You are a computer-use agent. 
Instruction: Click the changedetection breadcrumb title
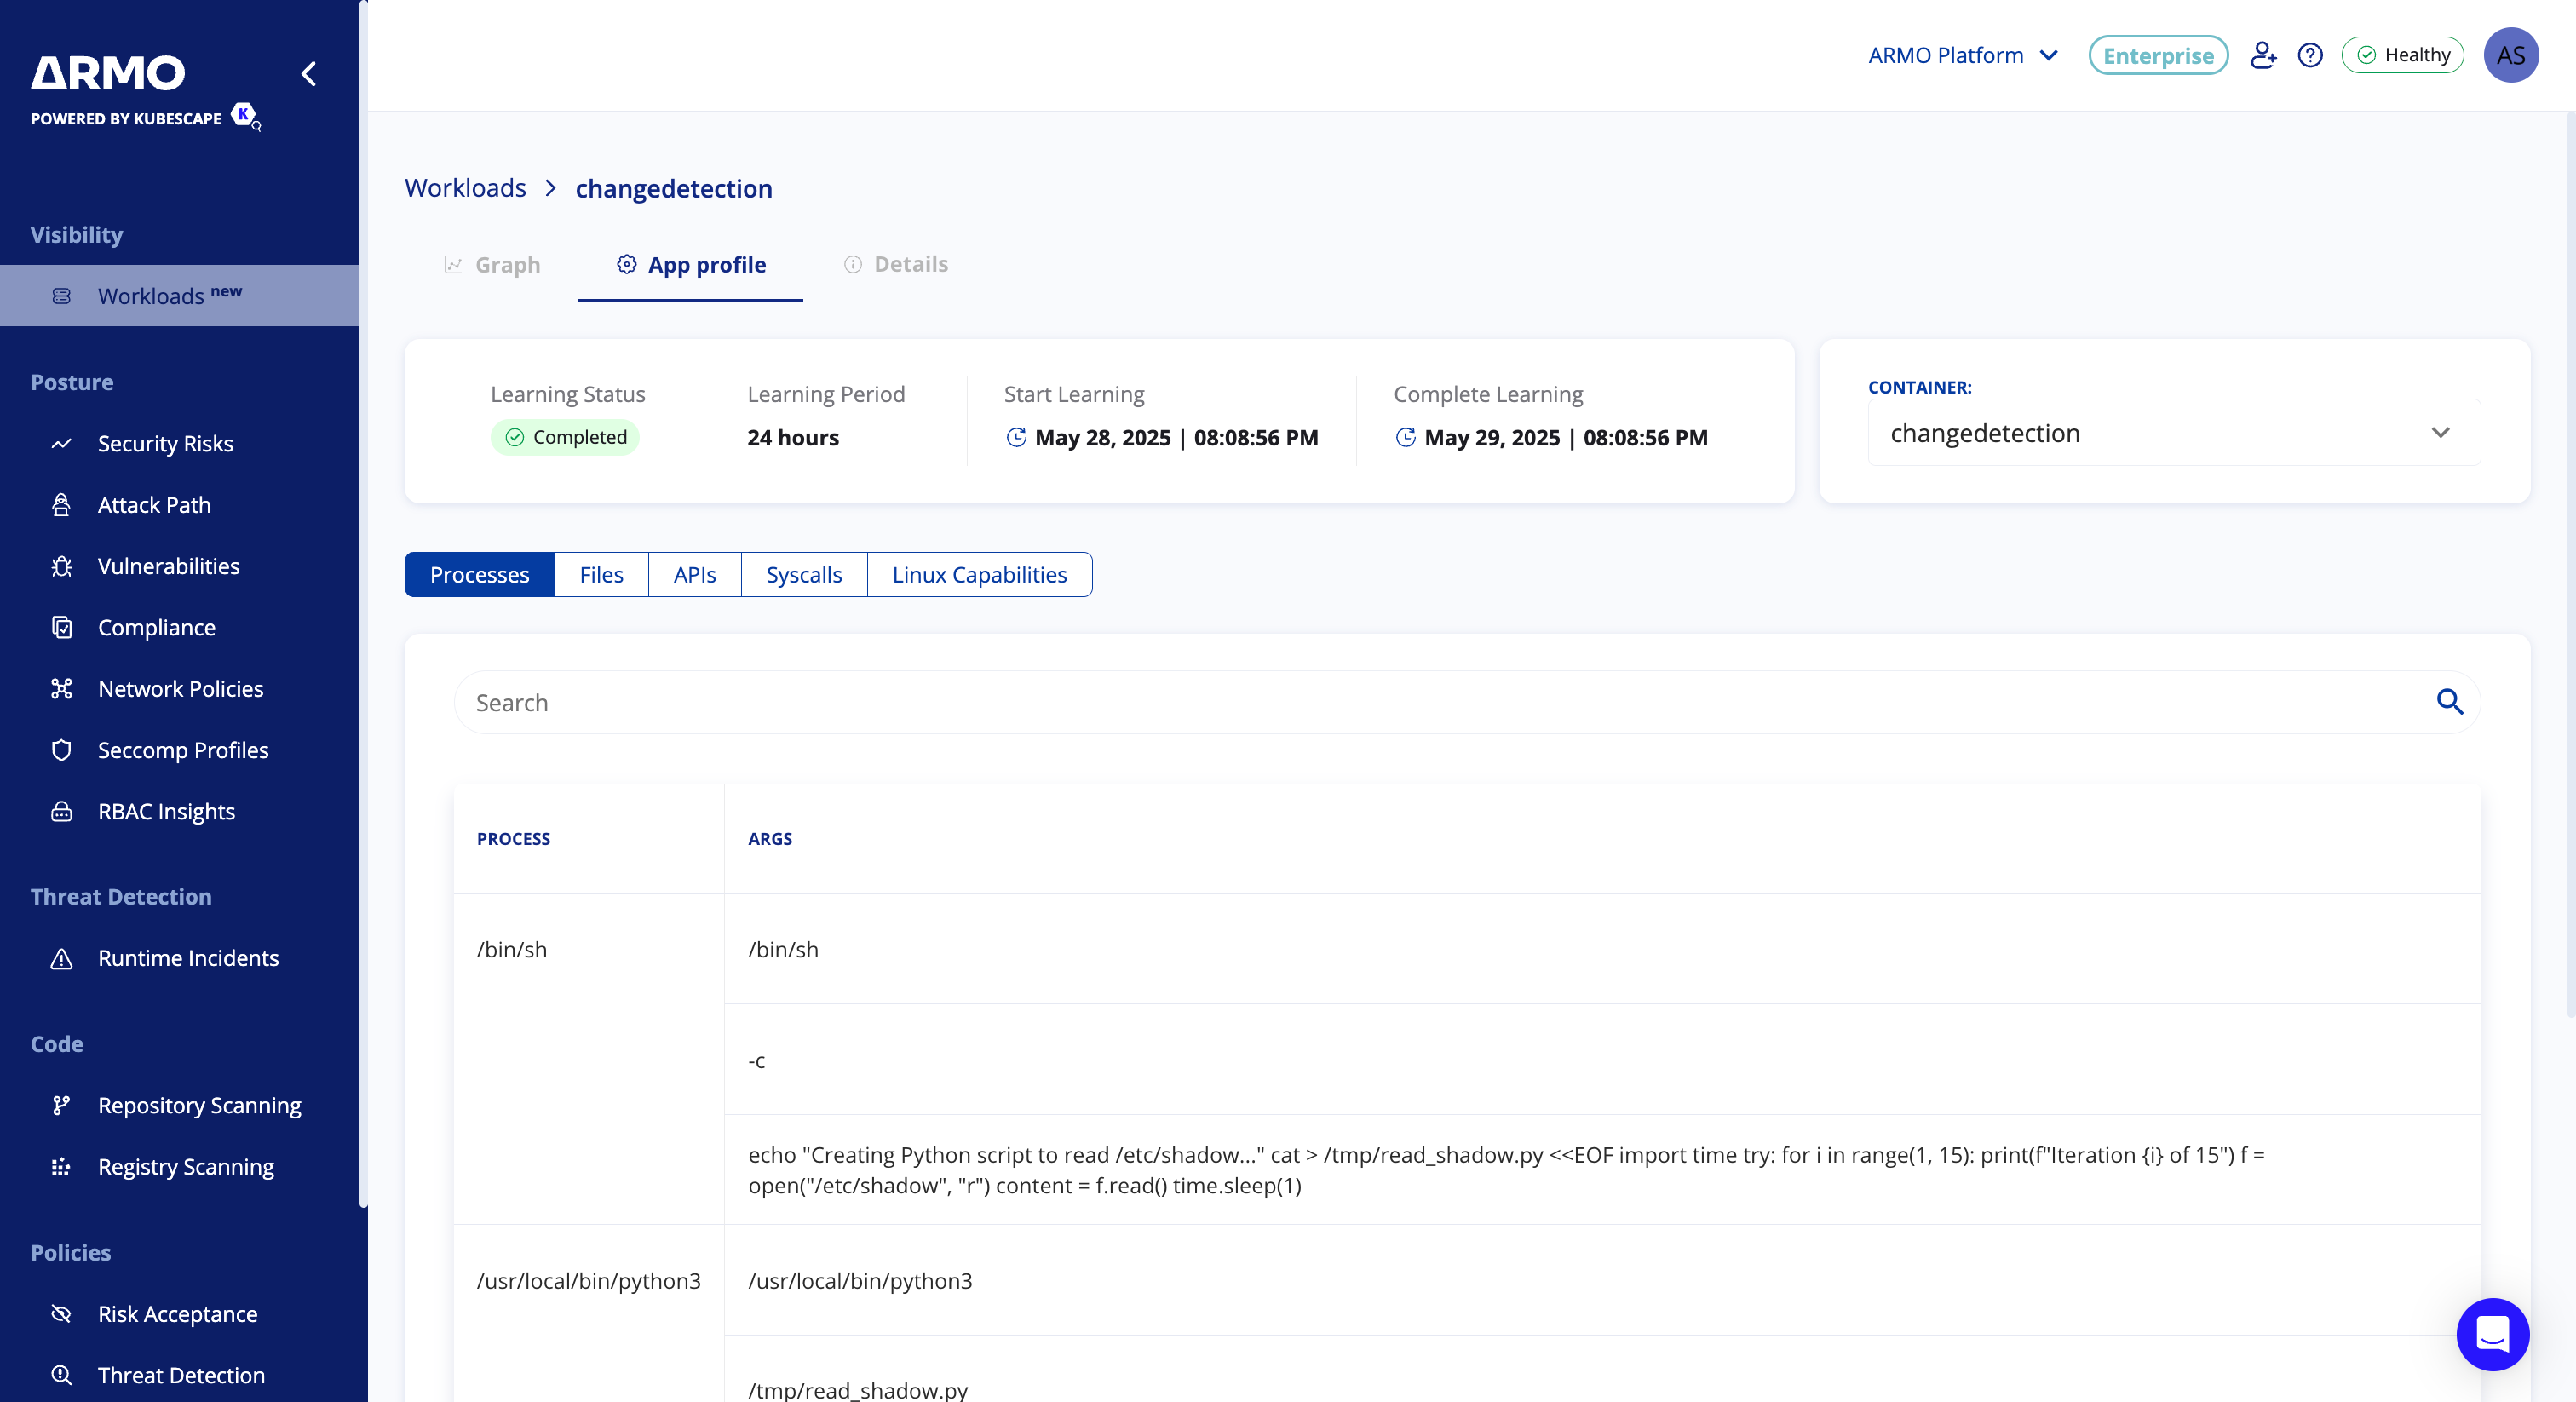[x=674, y=188]
